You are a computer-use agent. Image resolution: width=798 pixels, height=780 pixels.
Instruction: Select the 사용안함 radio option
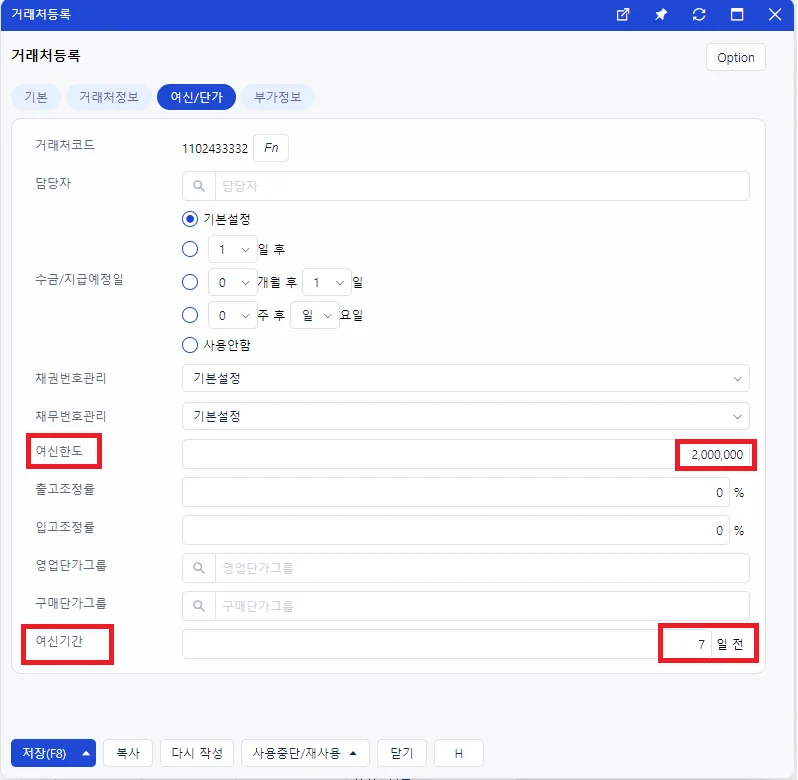(x=190, y=345)
